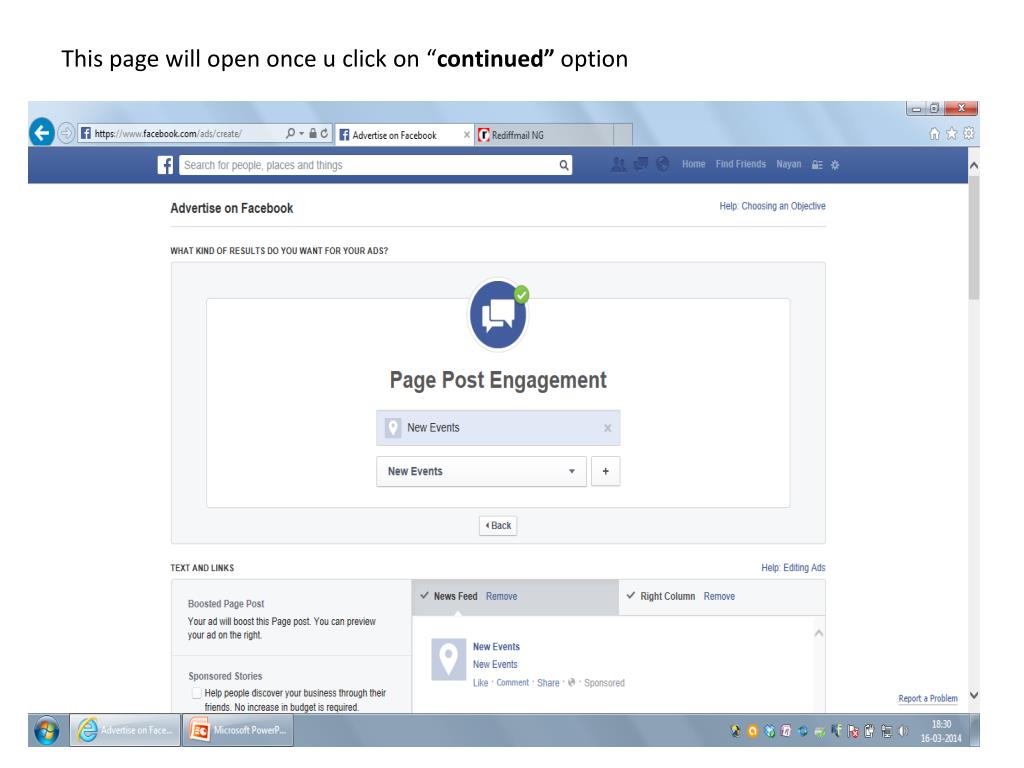Screen dimensions: 1024x768
Task: Click the browser forward arrow button
Action: tap(66, 133)
